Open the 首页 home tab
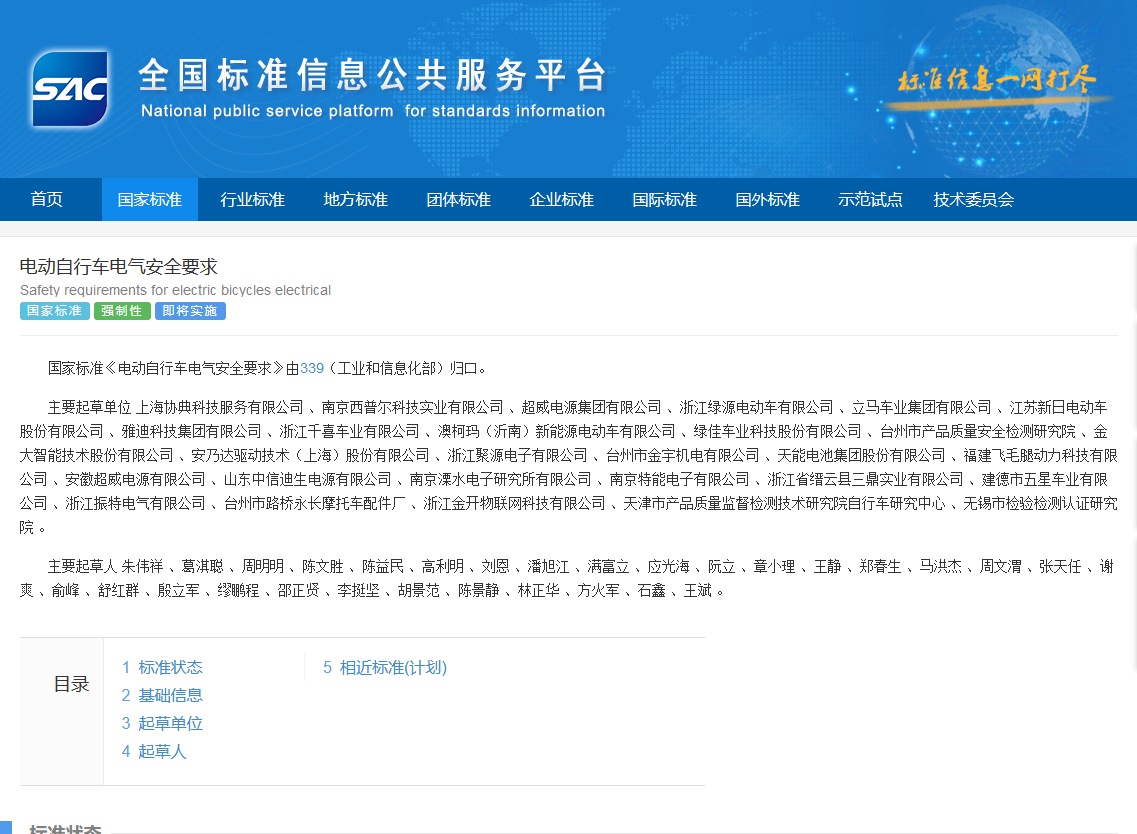1137x834 pixels. pos(47,200)
